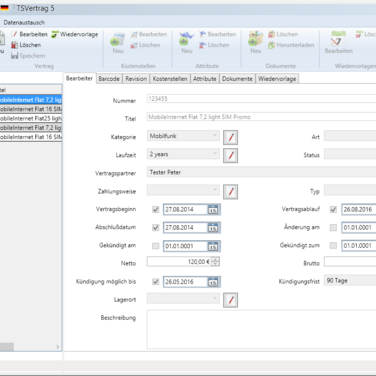The height and width of the screenshot is (376, 376).
Task: Select second row MobileInternet Flat 16 SIM
Action: [x=31, y=109]
